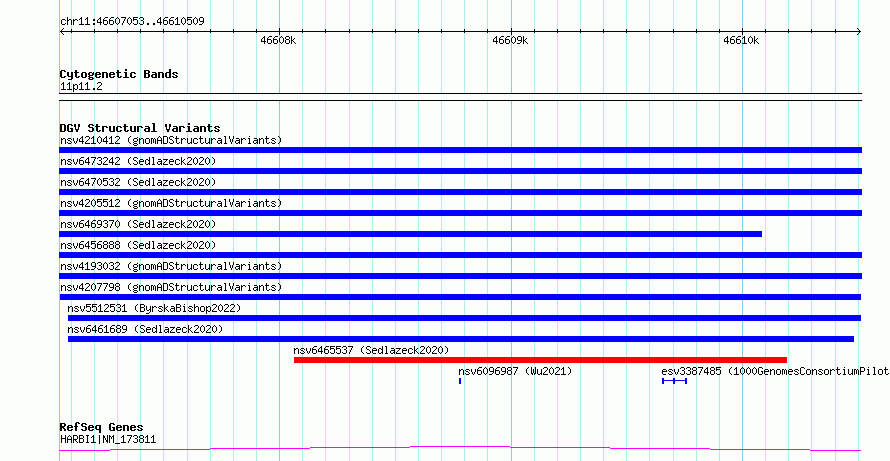Screen dimensions: 890x461
Task: Click the DGV Structural Variants track title
Action: coord(140,128)
